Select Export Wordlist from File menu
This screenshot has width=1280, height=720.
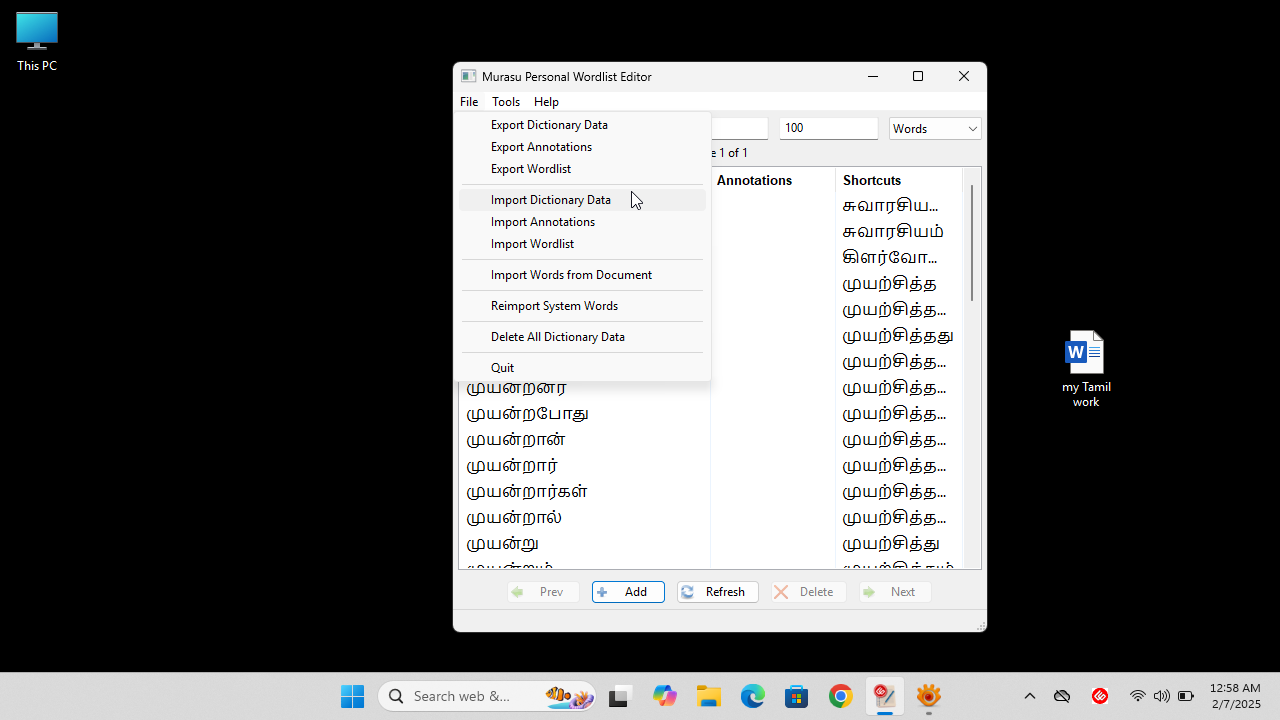(x=531, y=169)
